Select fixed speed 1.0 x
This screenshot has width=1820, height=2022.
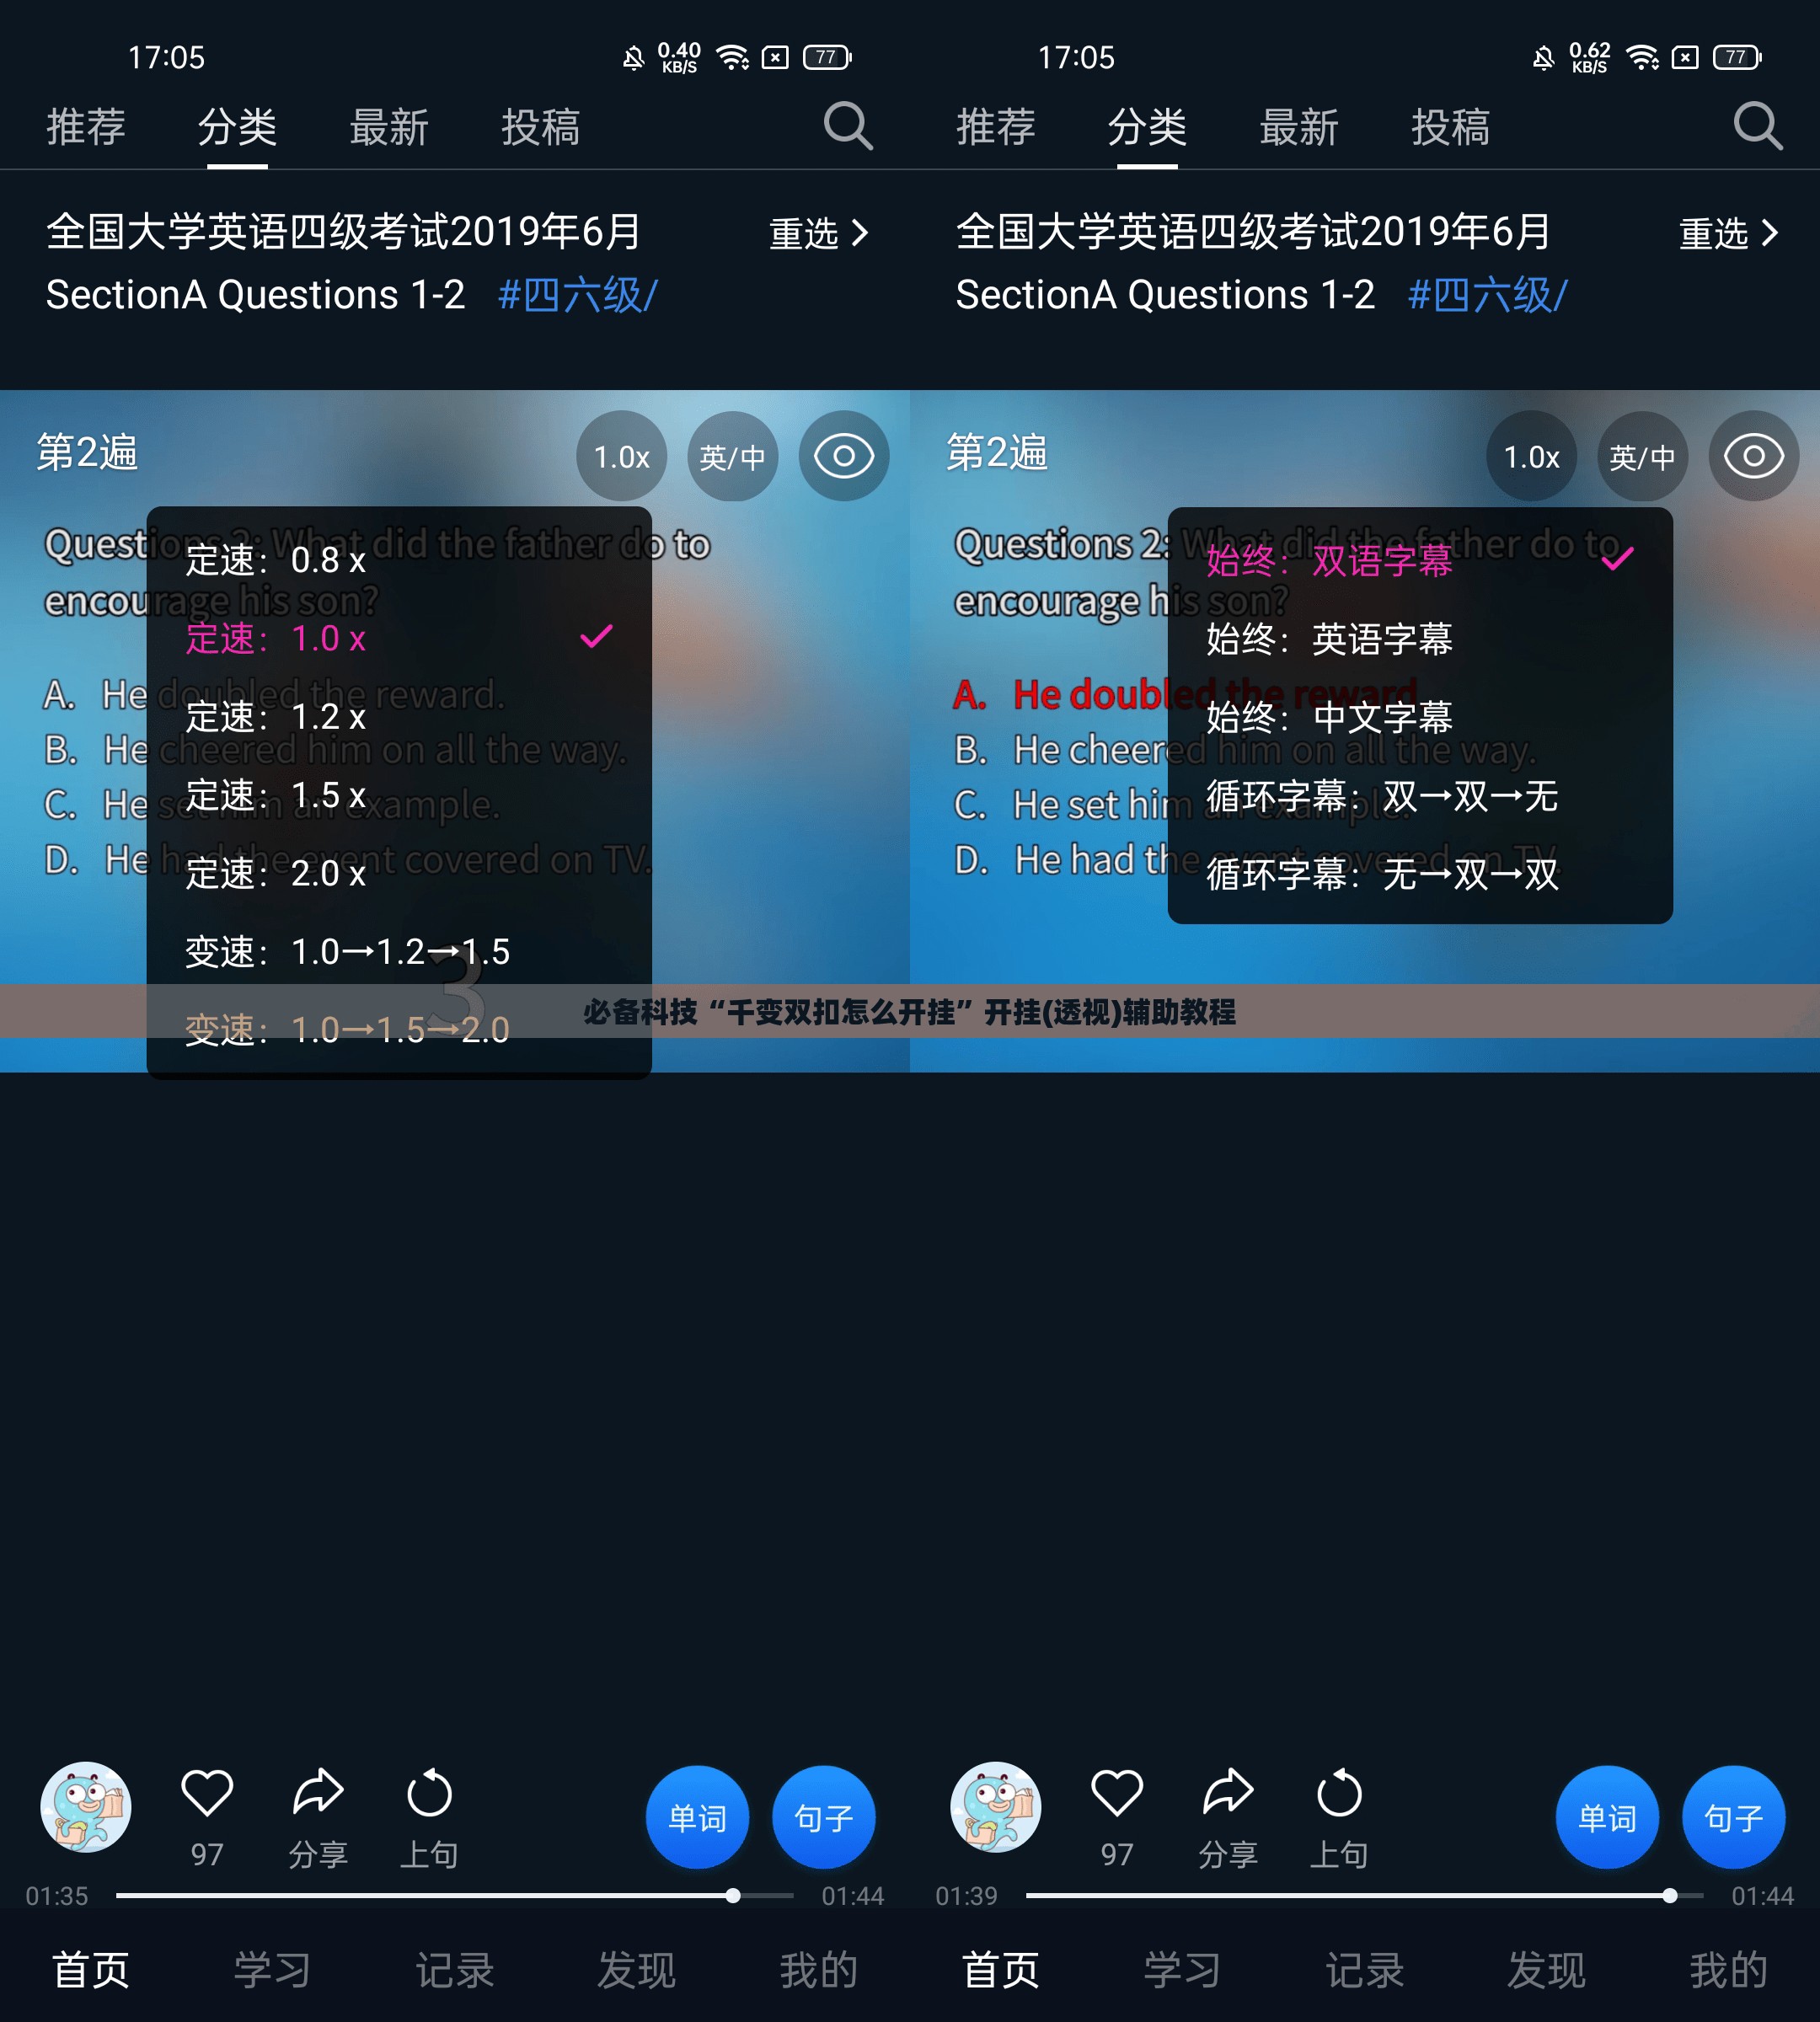[399, 638]
